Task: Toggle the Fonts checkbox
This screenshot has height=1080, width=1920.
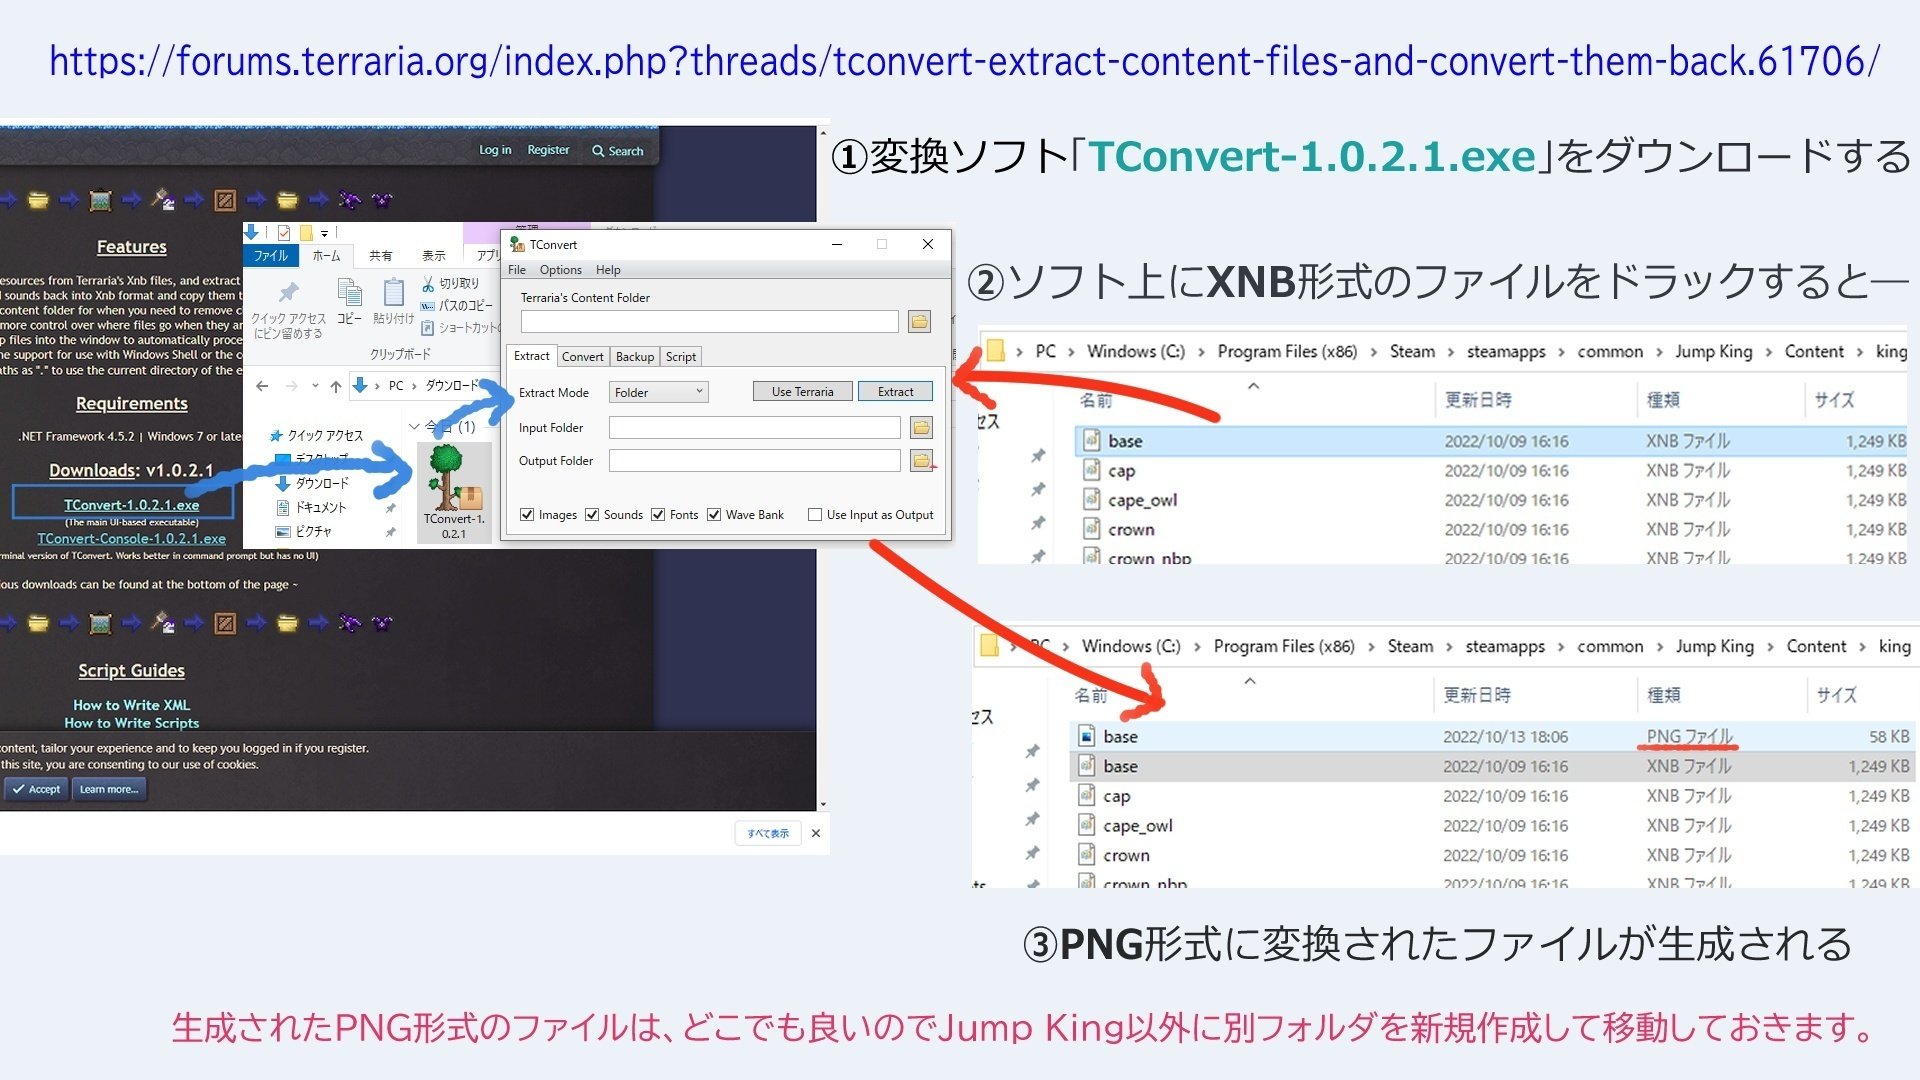Action: 658,515
